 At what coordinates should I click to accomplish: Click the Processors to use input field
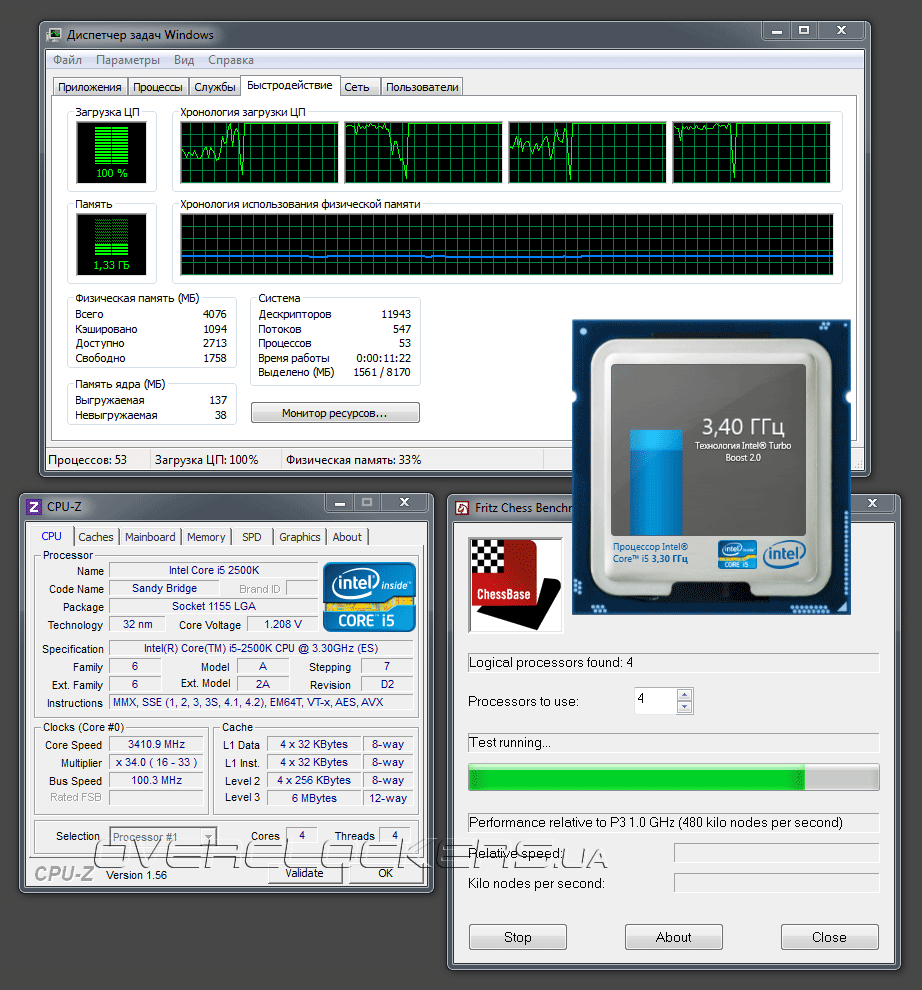click(x=656, y=700)
